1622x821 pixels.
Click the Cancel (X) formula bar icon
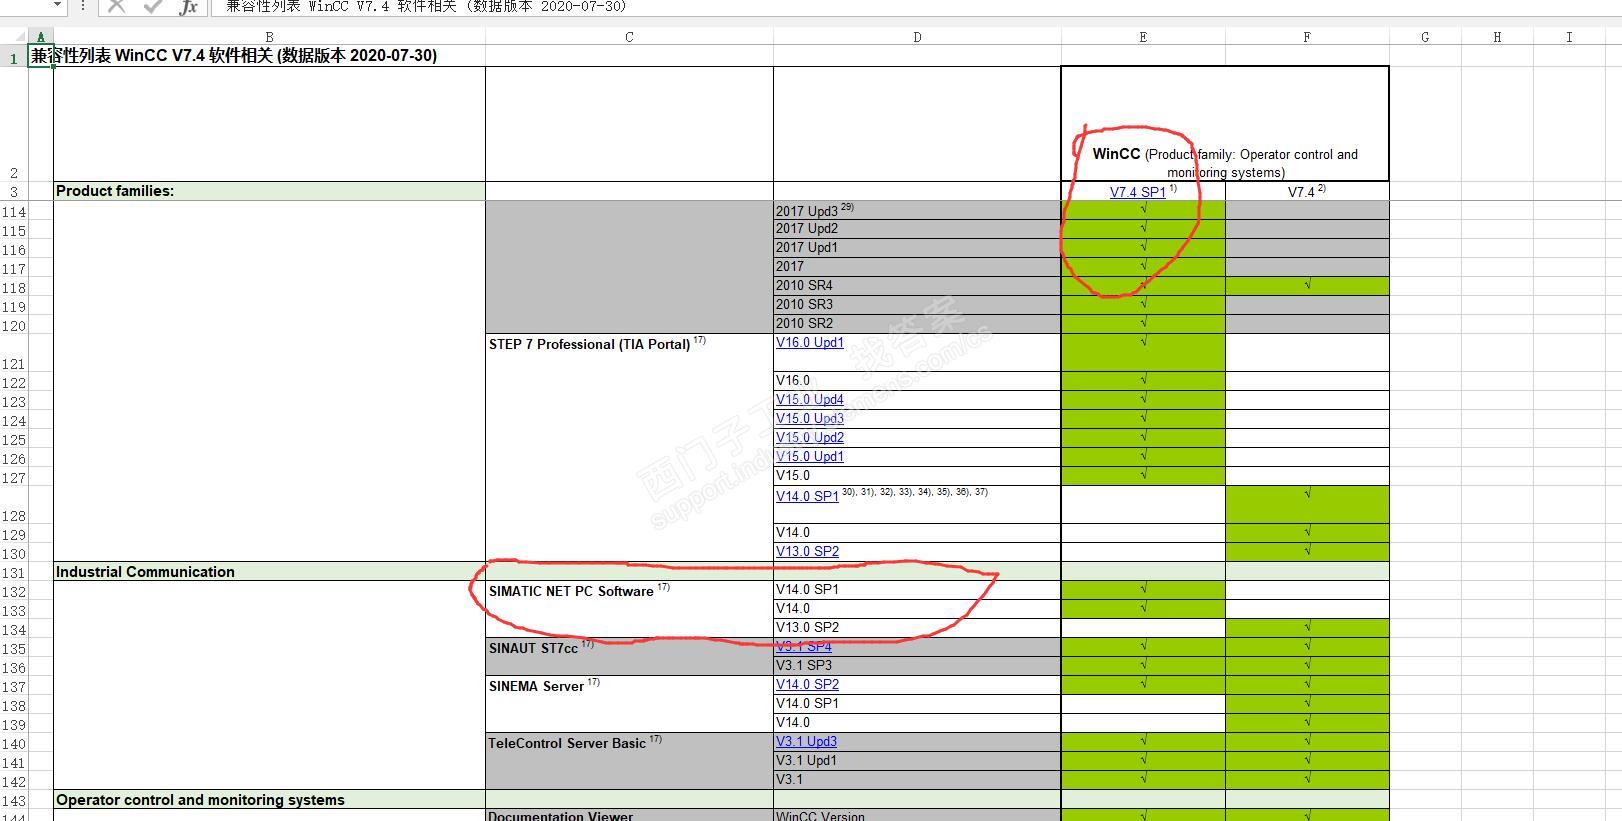[117, 6]
